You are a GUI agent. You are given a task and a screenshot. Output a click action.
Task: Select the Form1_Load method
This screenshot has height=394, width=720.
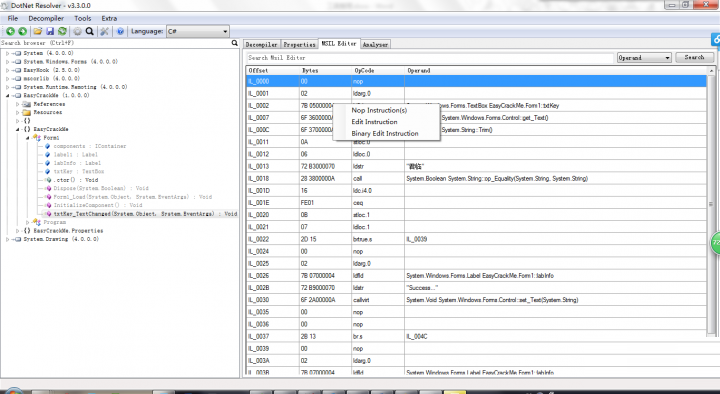[x=133, y=197]
